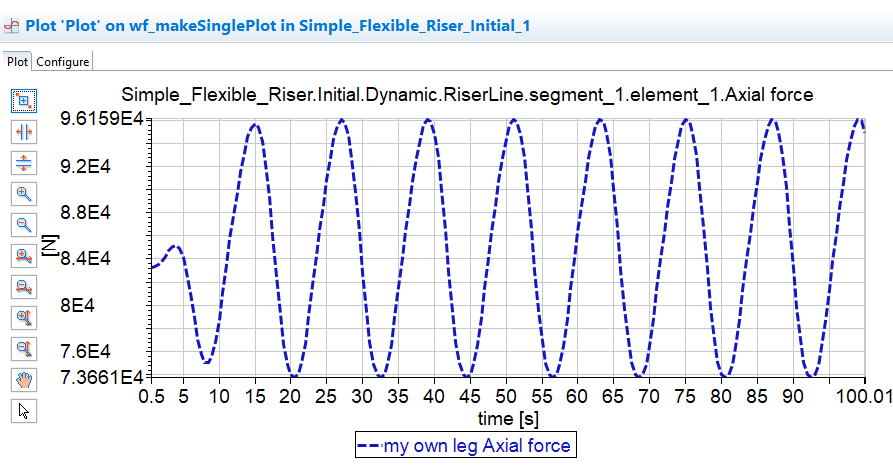Select the pan hand tool

25,380
